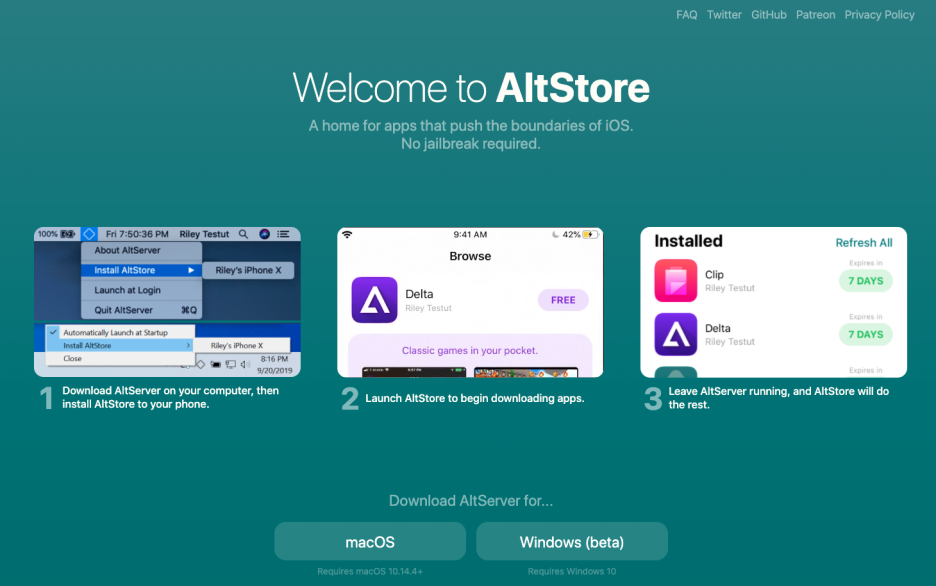Screen dimensions: 936x586
Task: Tap the FREE button for Delta
Action: (x=563, y=300)
